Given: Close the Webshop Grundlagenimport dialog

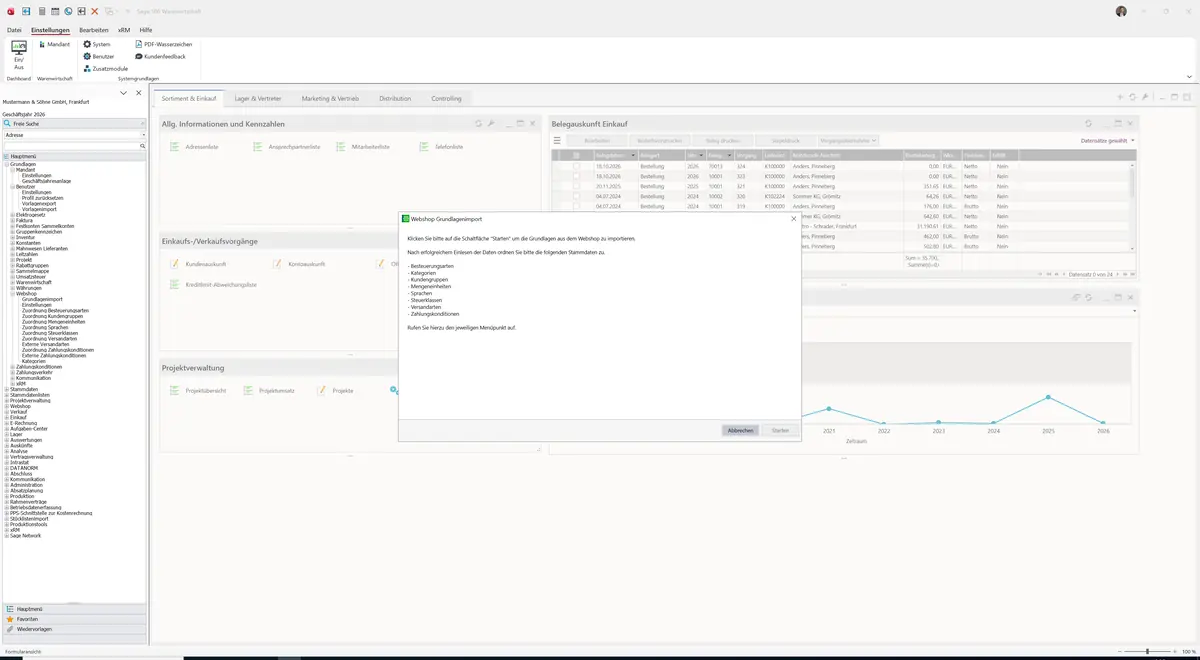Looking at the screenshot, I should tap(794, 218).
